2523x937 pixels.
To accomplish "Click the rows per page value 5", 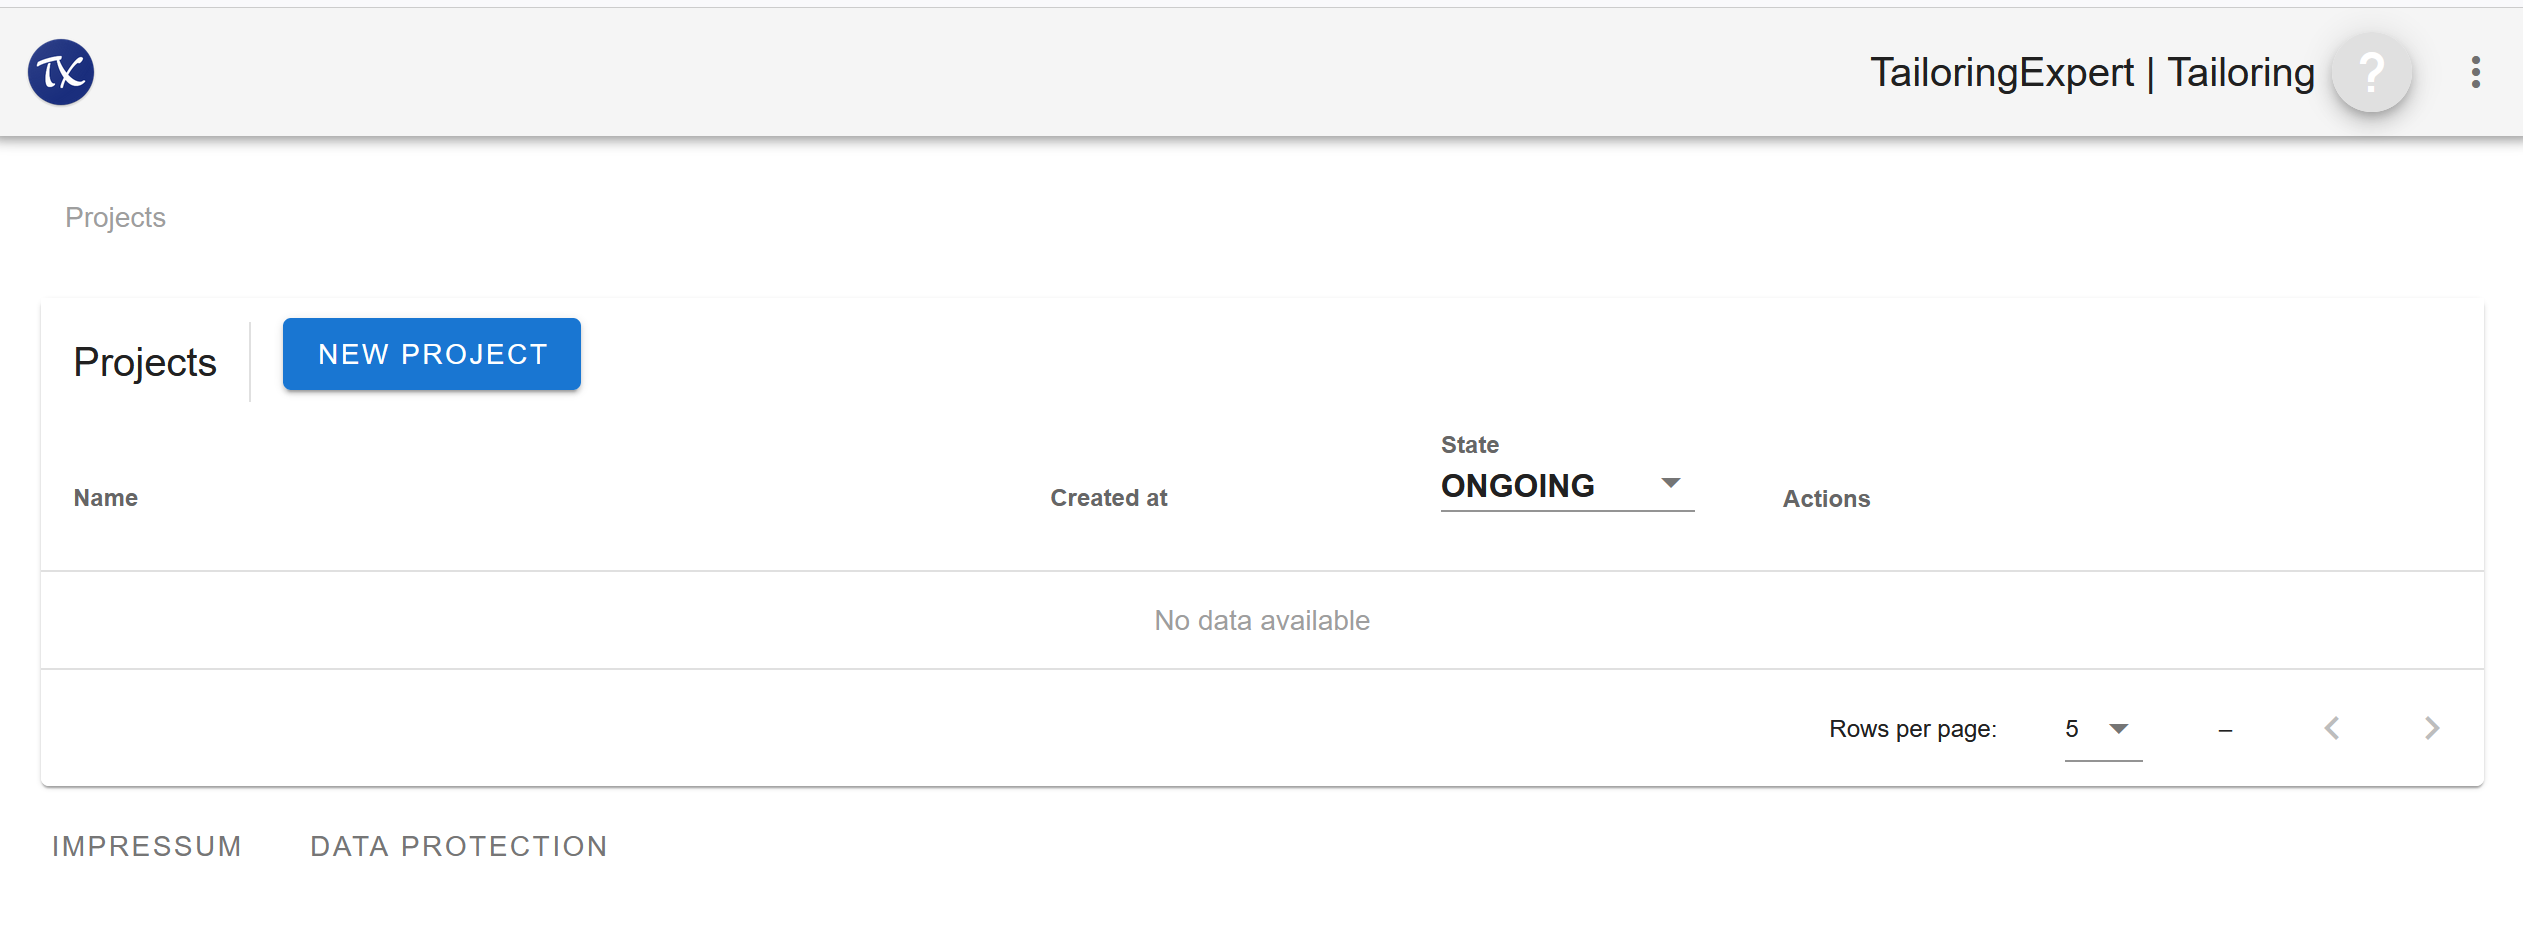I will (2072, 729).
